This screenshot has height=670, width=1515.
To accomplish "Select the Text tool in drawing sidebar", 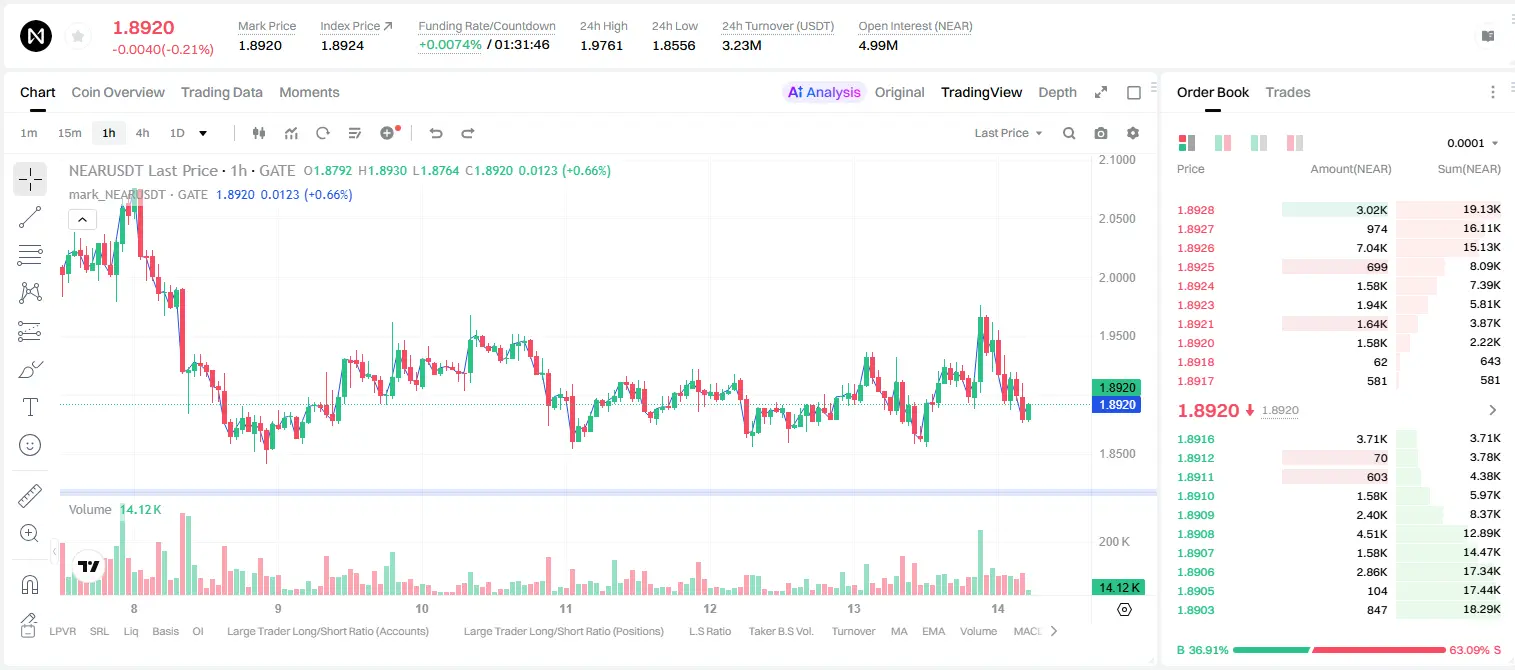I will pos(30,407).
